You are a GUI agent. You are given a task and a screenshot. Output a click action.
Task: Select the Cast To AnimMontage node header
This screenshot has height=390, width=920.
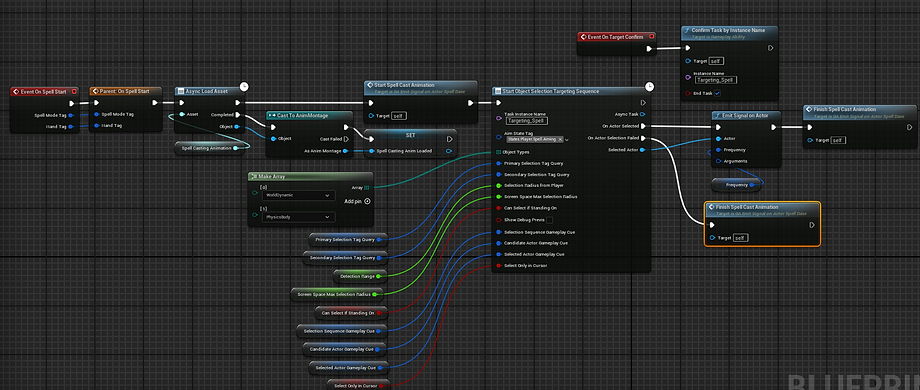(309, 116)
